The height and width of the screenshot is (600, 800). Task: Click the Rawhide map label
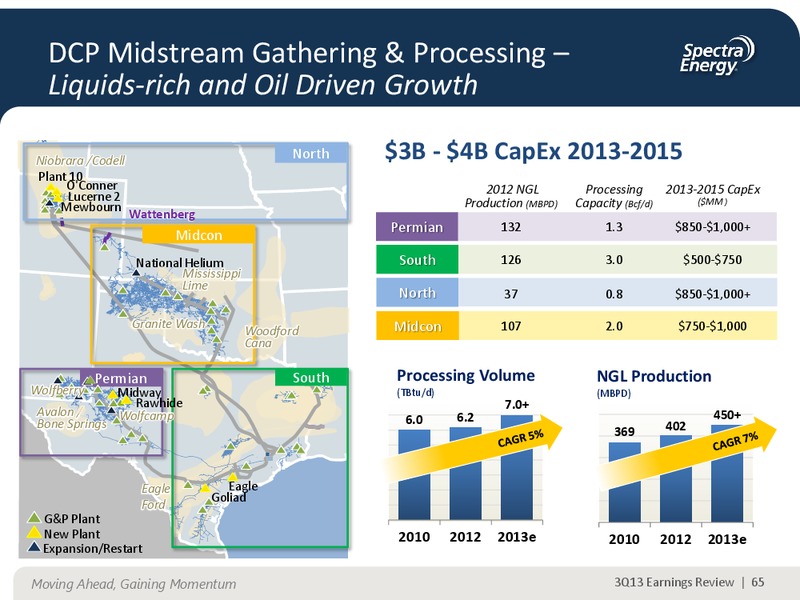[x=159, y=403]
